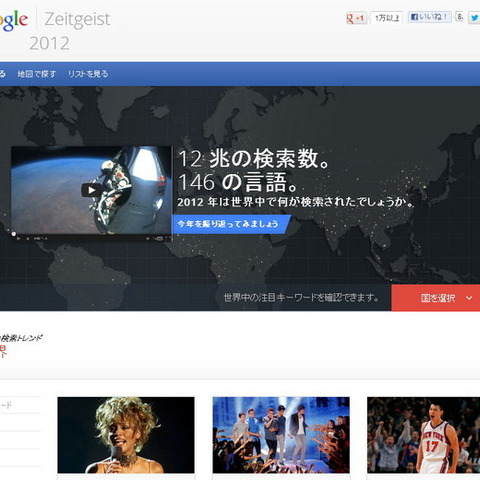
Task: Click 今年を振り返ってみましょう blue button
Action: click(231, 224)
